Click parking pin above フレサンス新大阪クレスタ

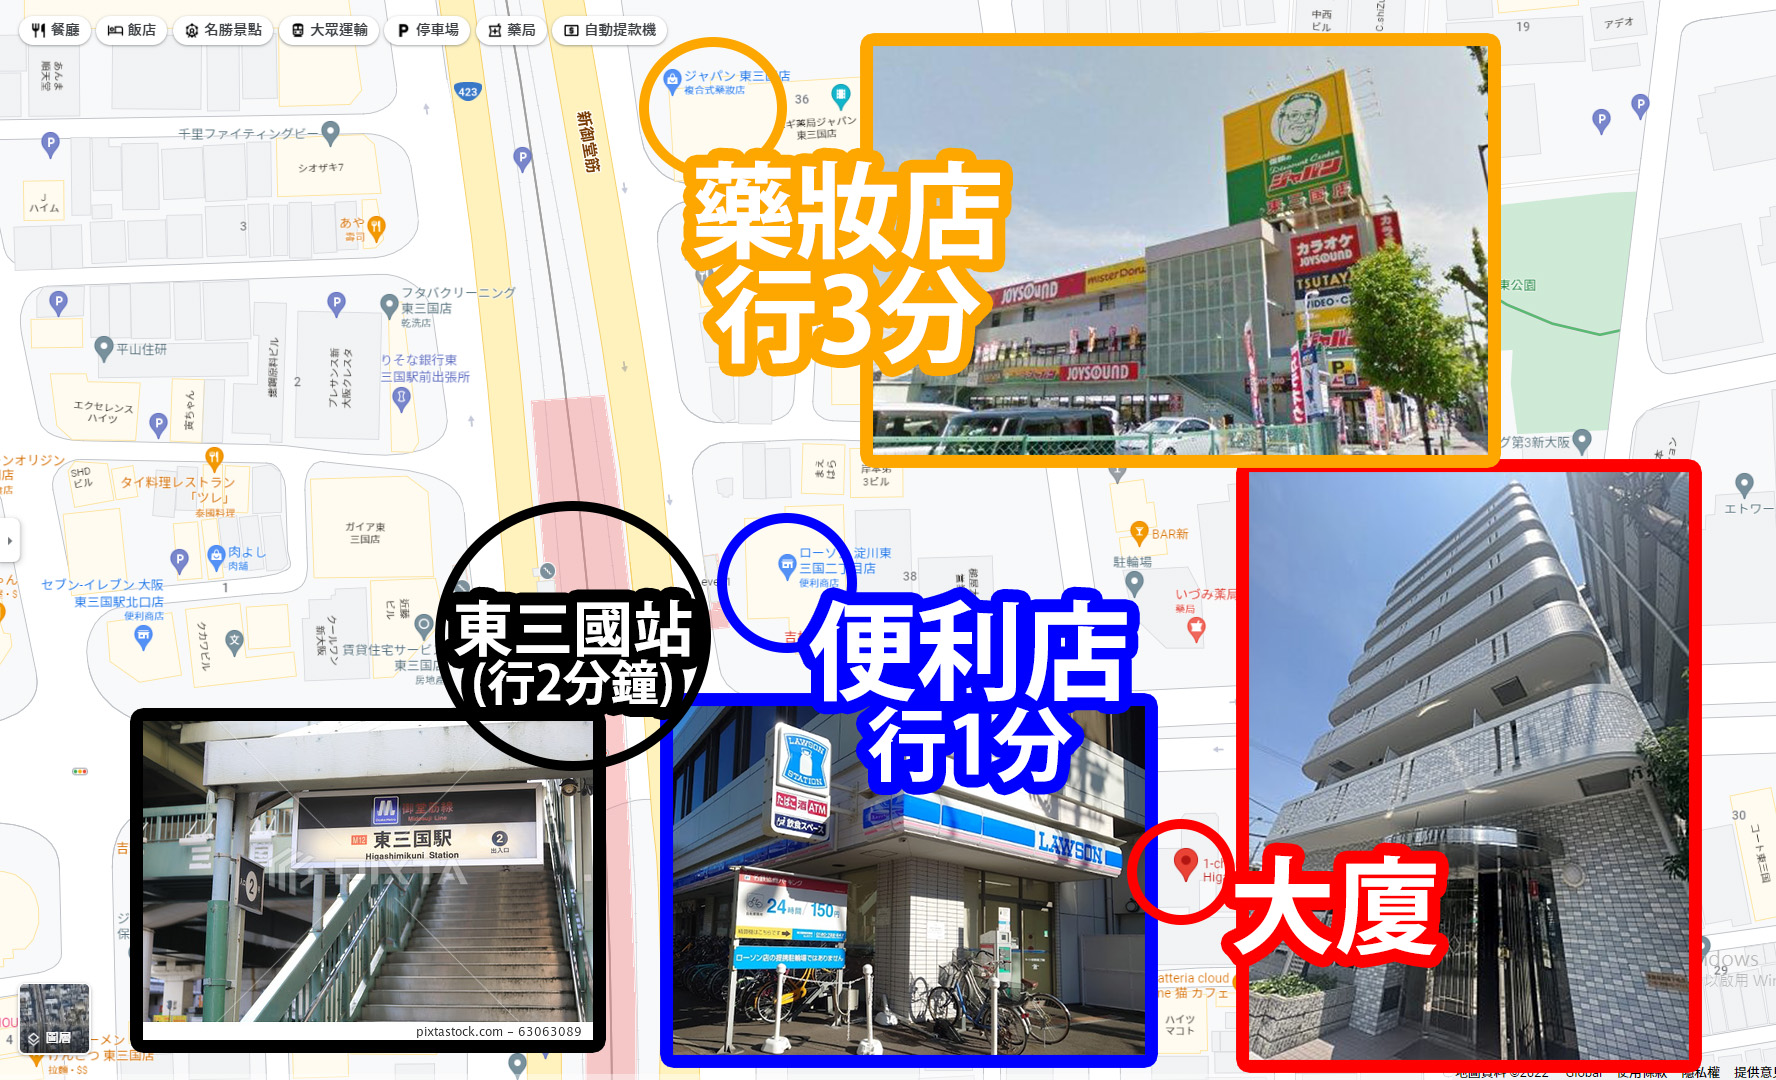(x=337, y=302)
